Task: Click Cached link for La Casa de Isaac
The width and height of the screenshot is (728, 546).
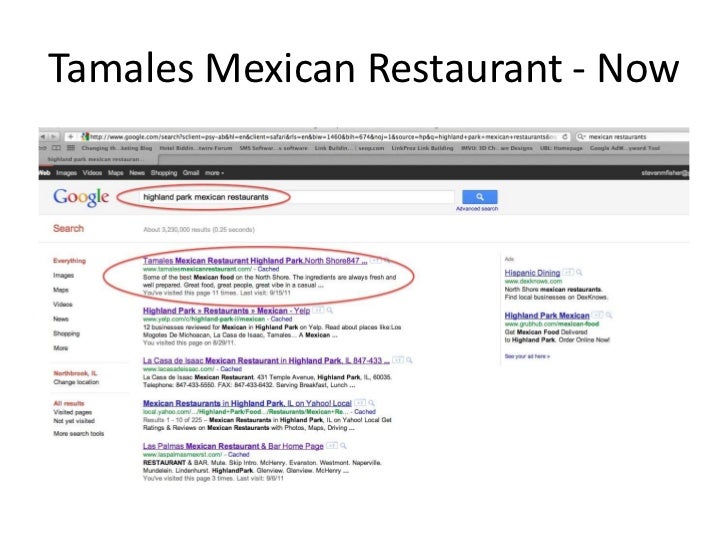Action: coord(231,369)
